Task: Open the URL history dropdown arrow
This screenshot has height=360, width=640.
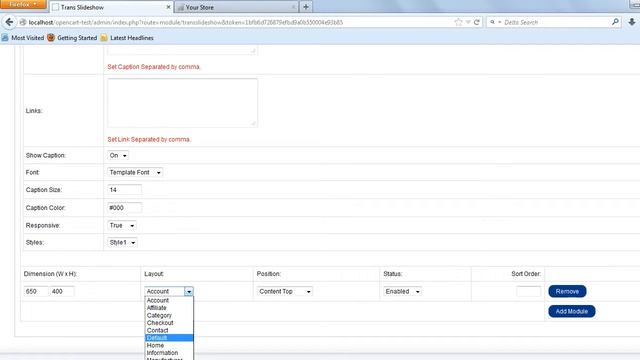Action: pos(468,22)
